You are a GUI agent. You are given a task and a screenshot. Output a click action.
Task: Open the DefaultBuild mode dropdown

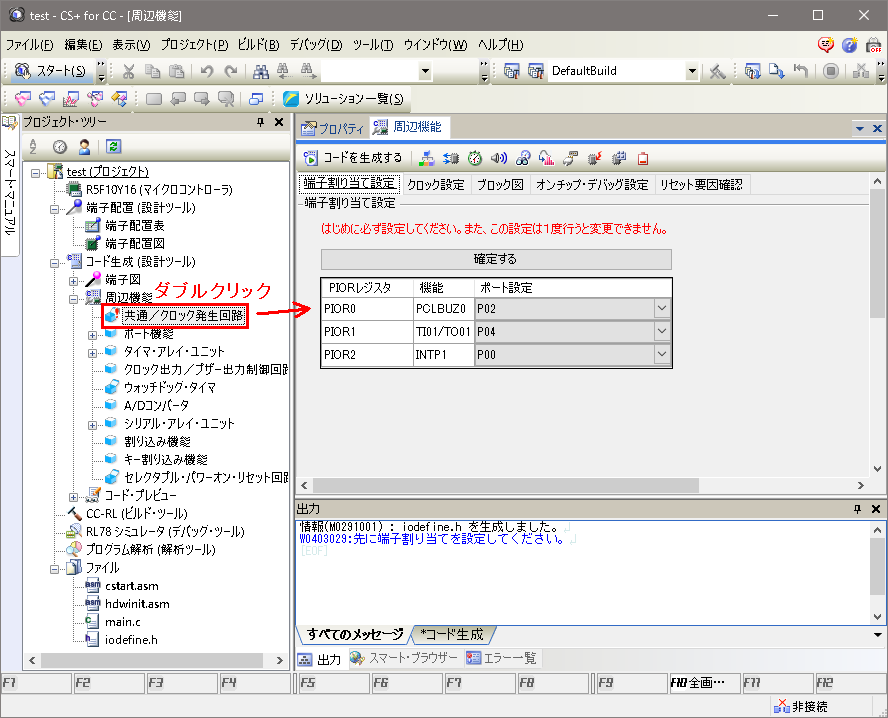tap(691, 71)
